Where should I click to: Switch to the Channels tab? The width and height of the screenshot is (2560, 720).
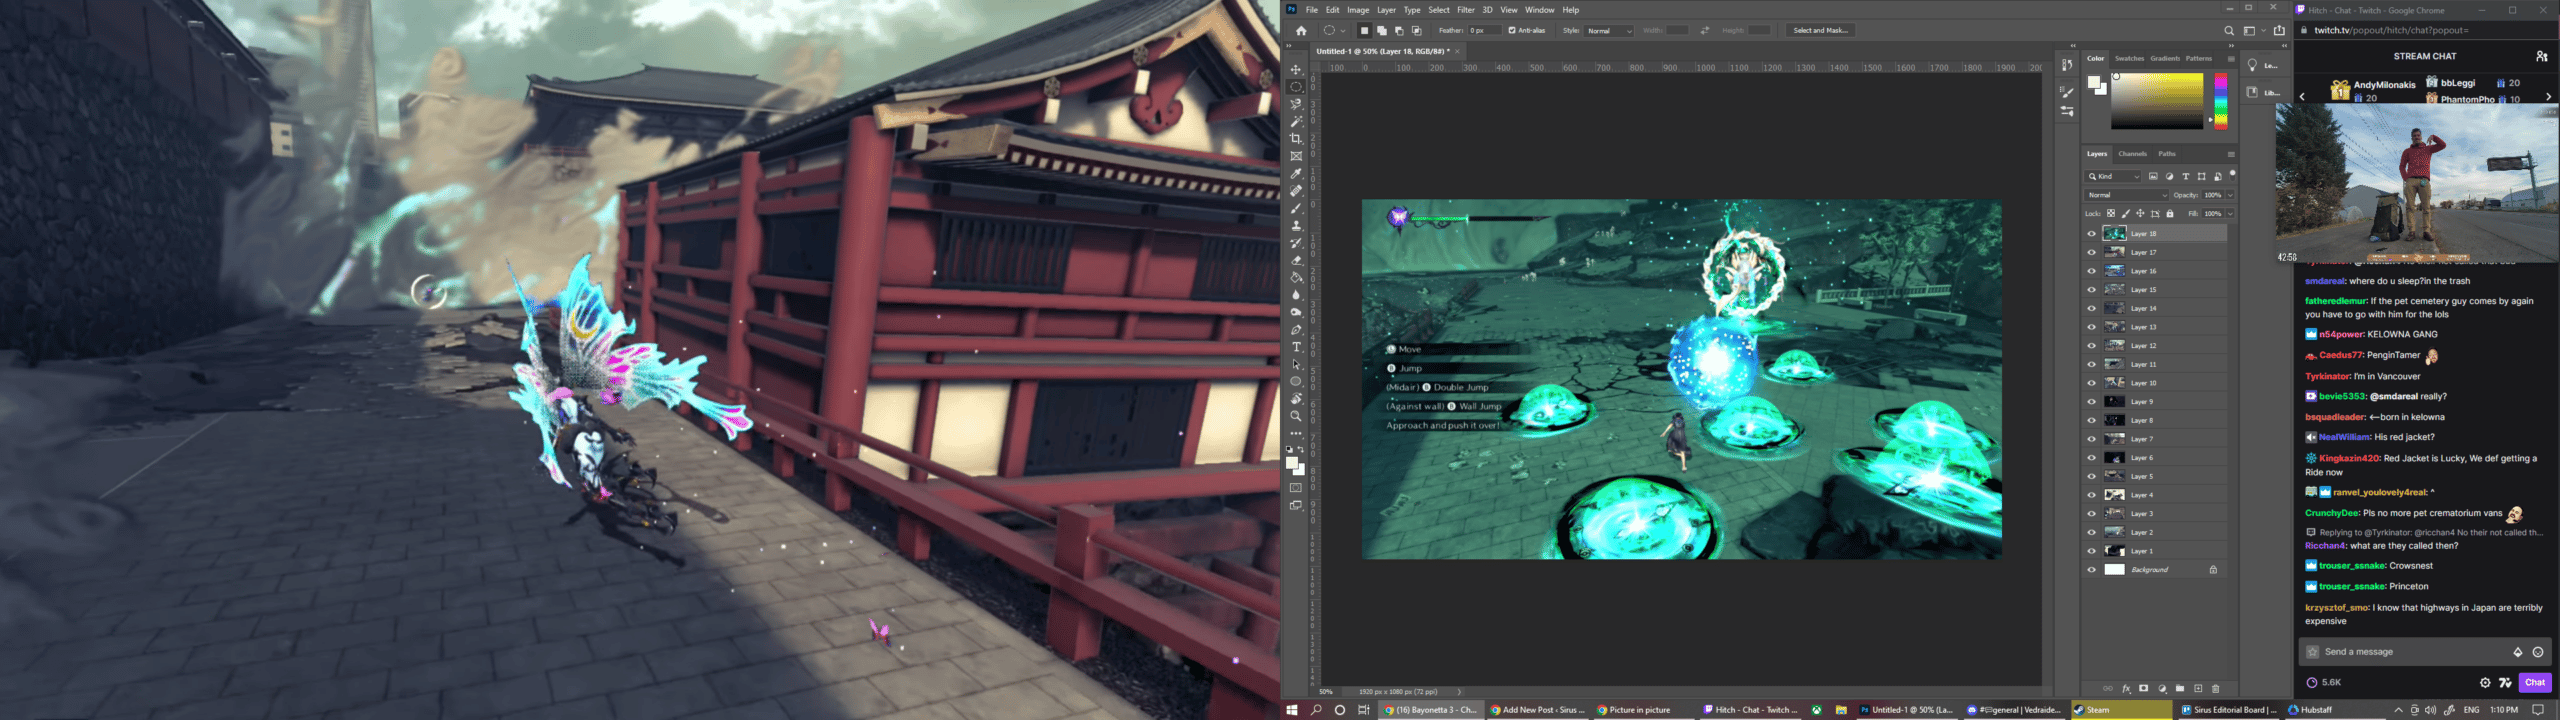2133,154
